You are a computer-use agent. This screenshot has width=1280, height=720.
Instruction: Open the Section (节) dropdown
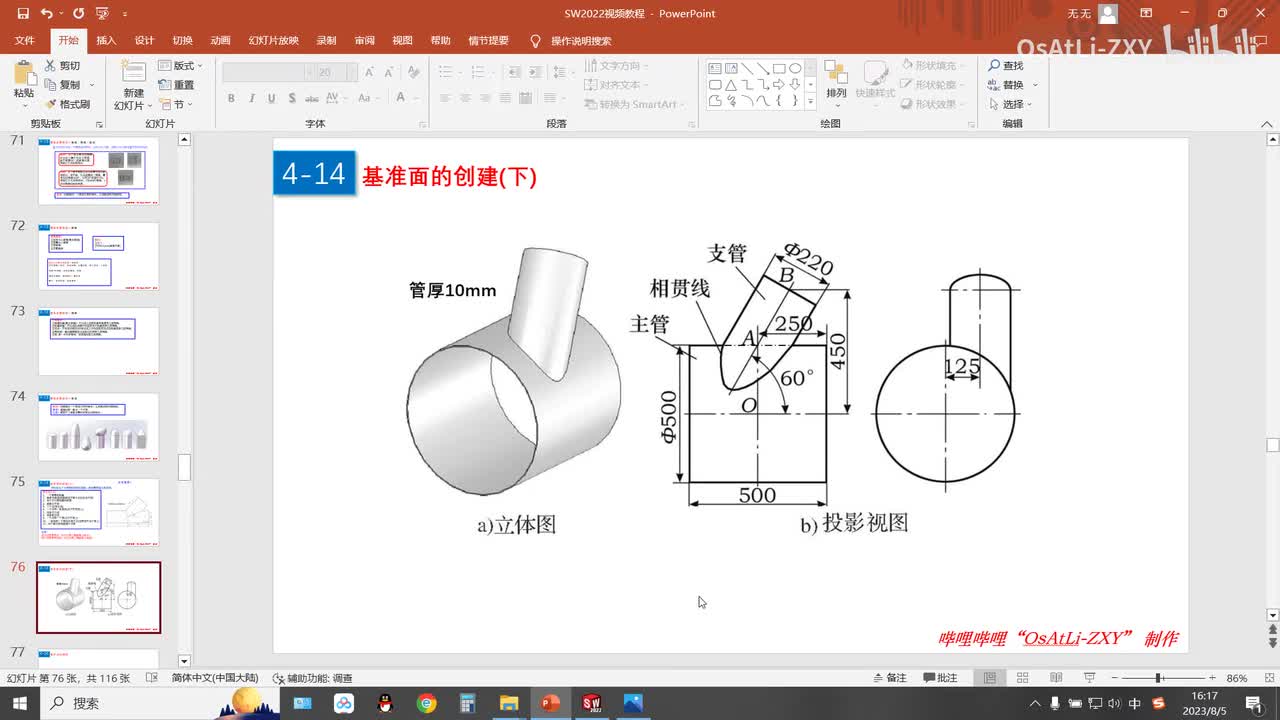176,104
